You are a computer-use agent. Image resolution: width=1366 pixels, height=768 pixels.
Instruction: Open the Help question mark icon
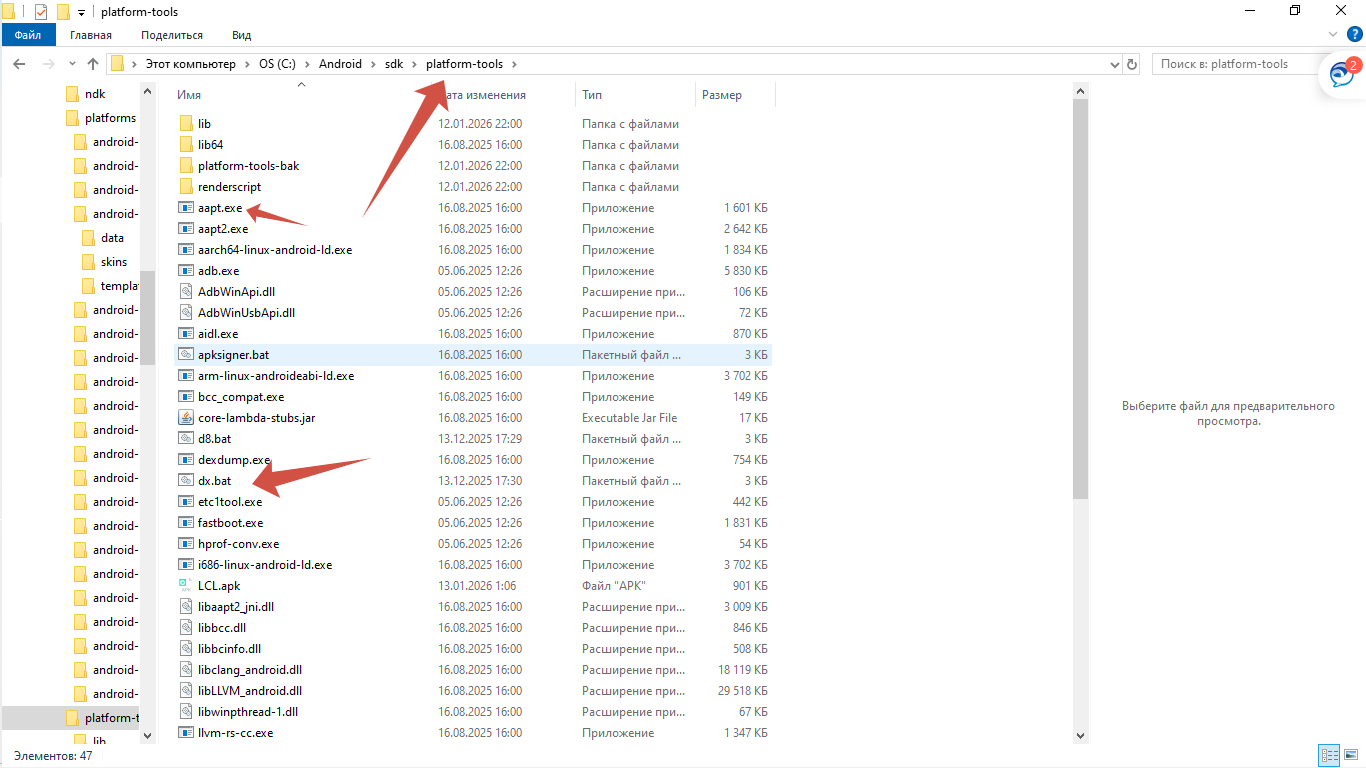[x=1355, y=34]
